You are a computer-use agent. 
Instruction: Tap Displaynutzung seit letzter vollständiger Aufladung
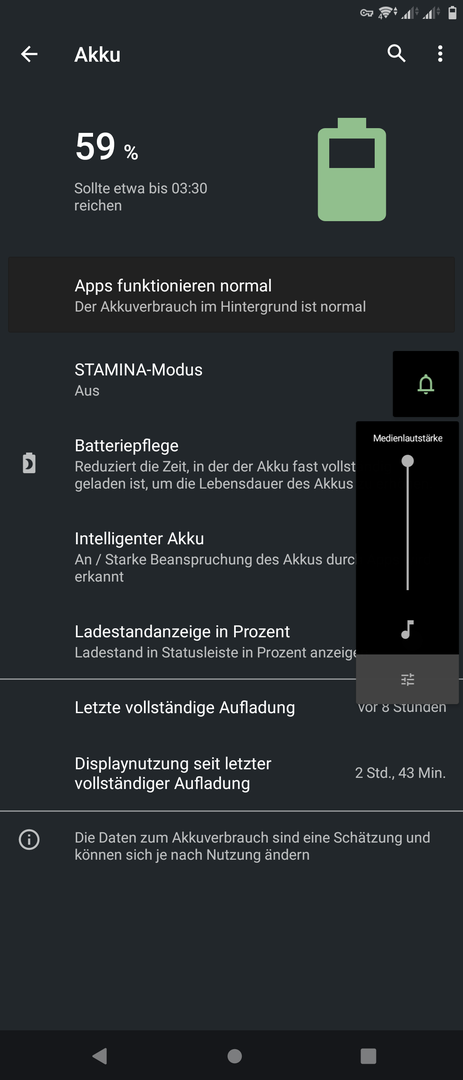(x=232, y=773)
